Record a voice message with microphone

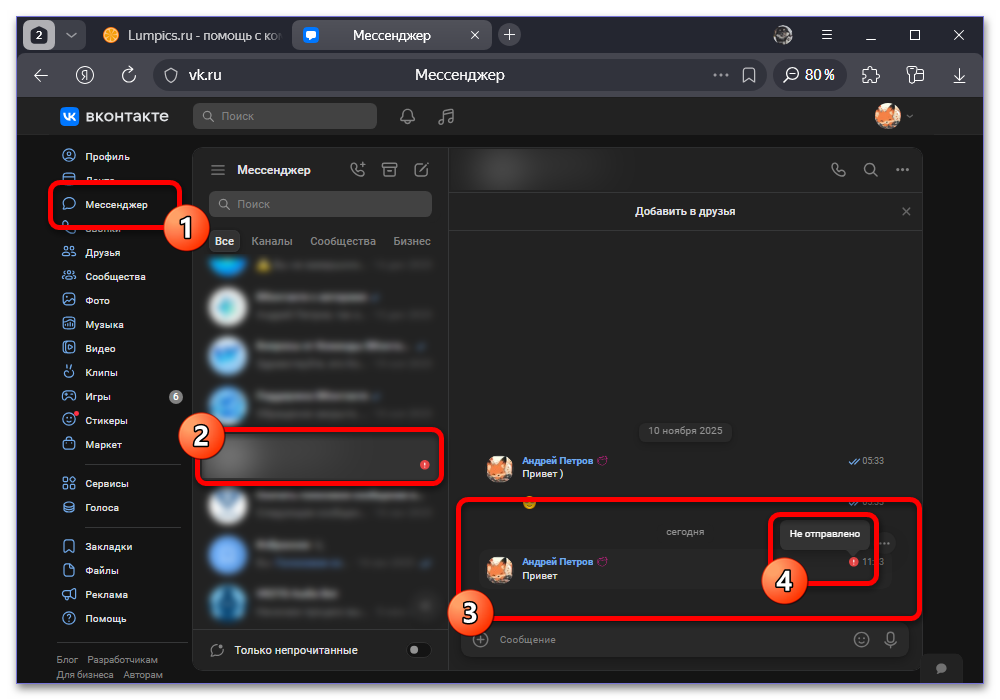point(890,639)
